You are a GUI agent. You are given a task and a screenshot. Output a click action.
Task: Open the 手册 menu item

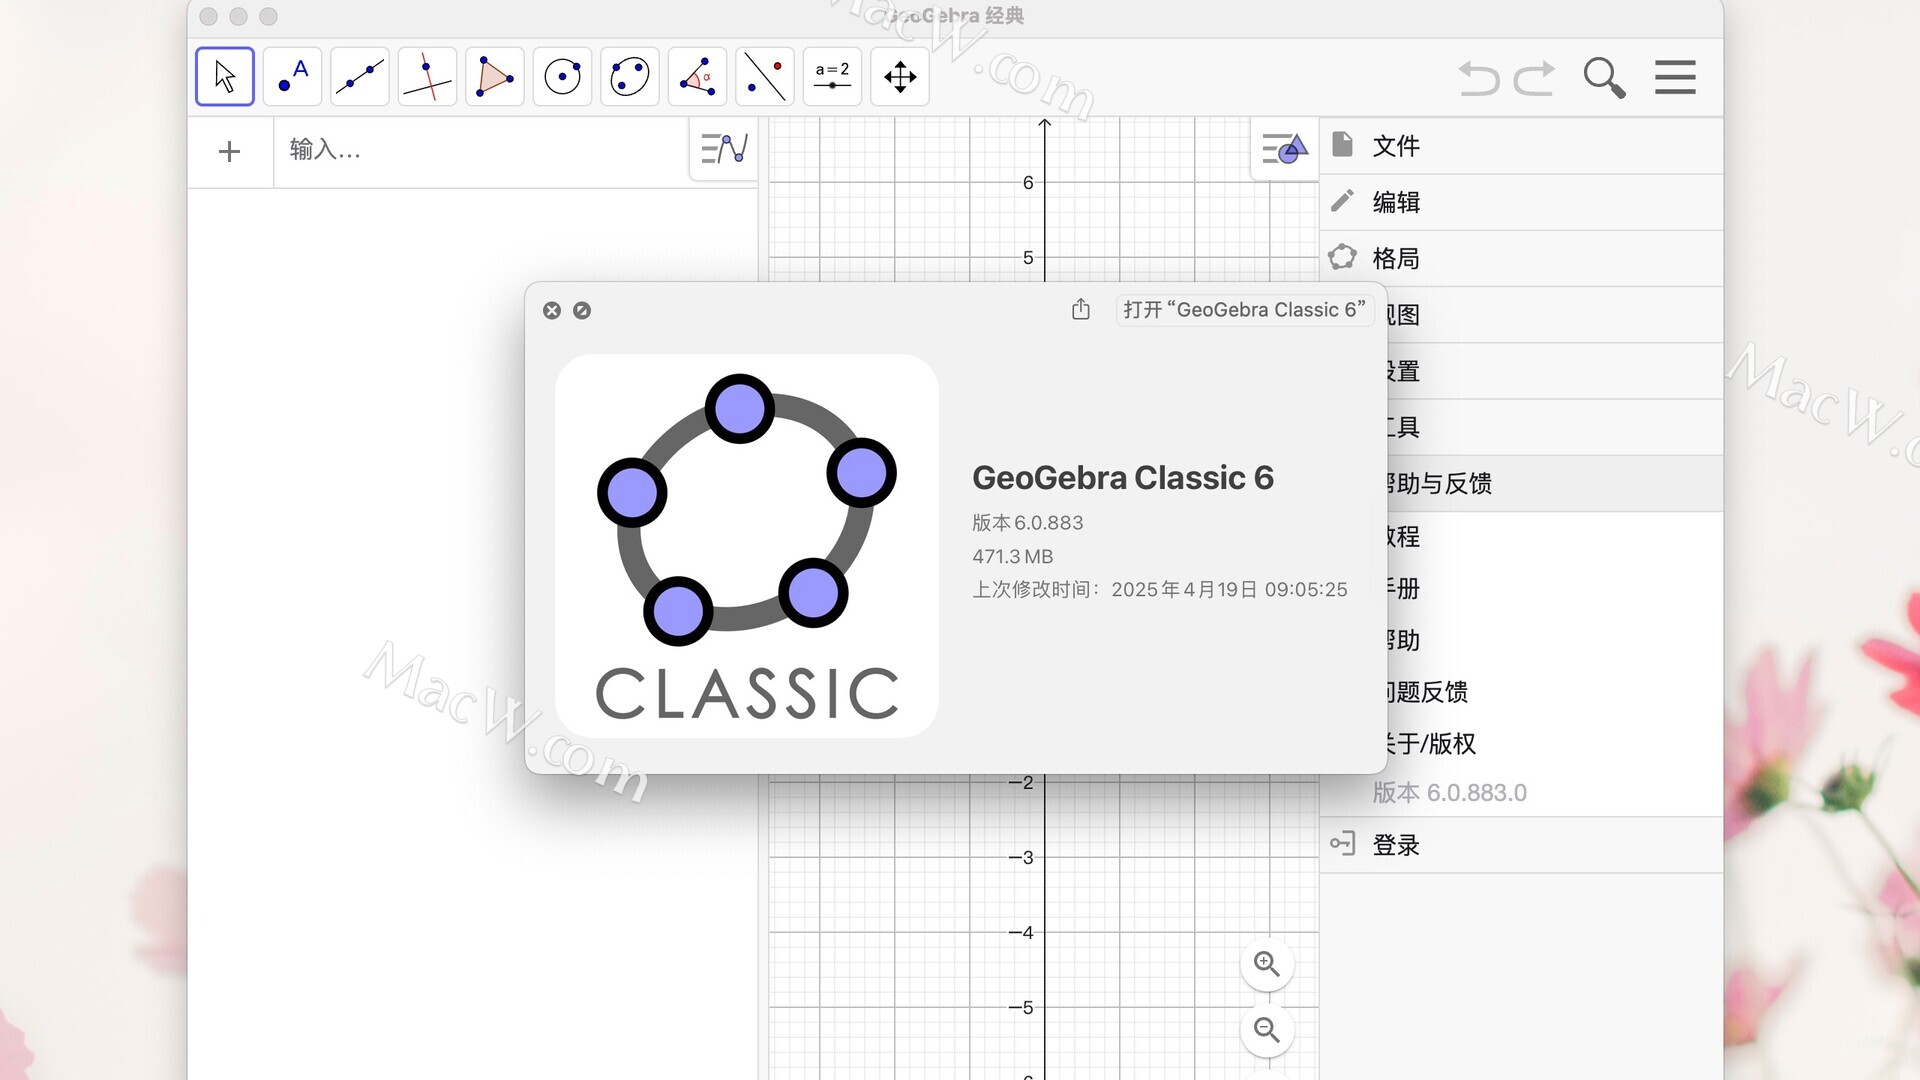(1553, 588)
